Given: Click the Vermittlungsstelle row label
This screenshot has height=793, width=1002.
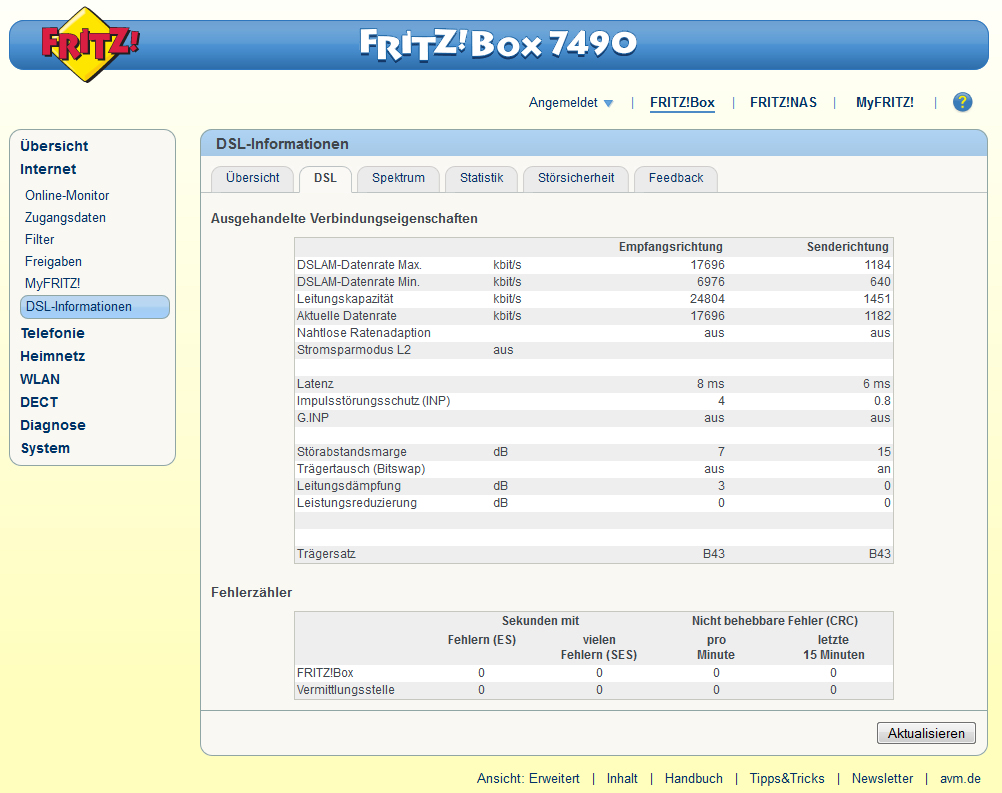Looking at the screenshot, I should click(x=346, y=690).
